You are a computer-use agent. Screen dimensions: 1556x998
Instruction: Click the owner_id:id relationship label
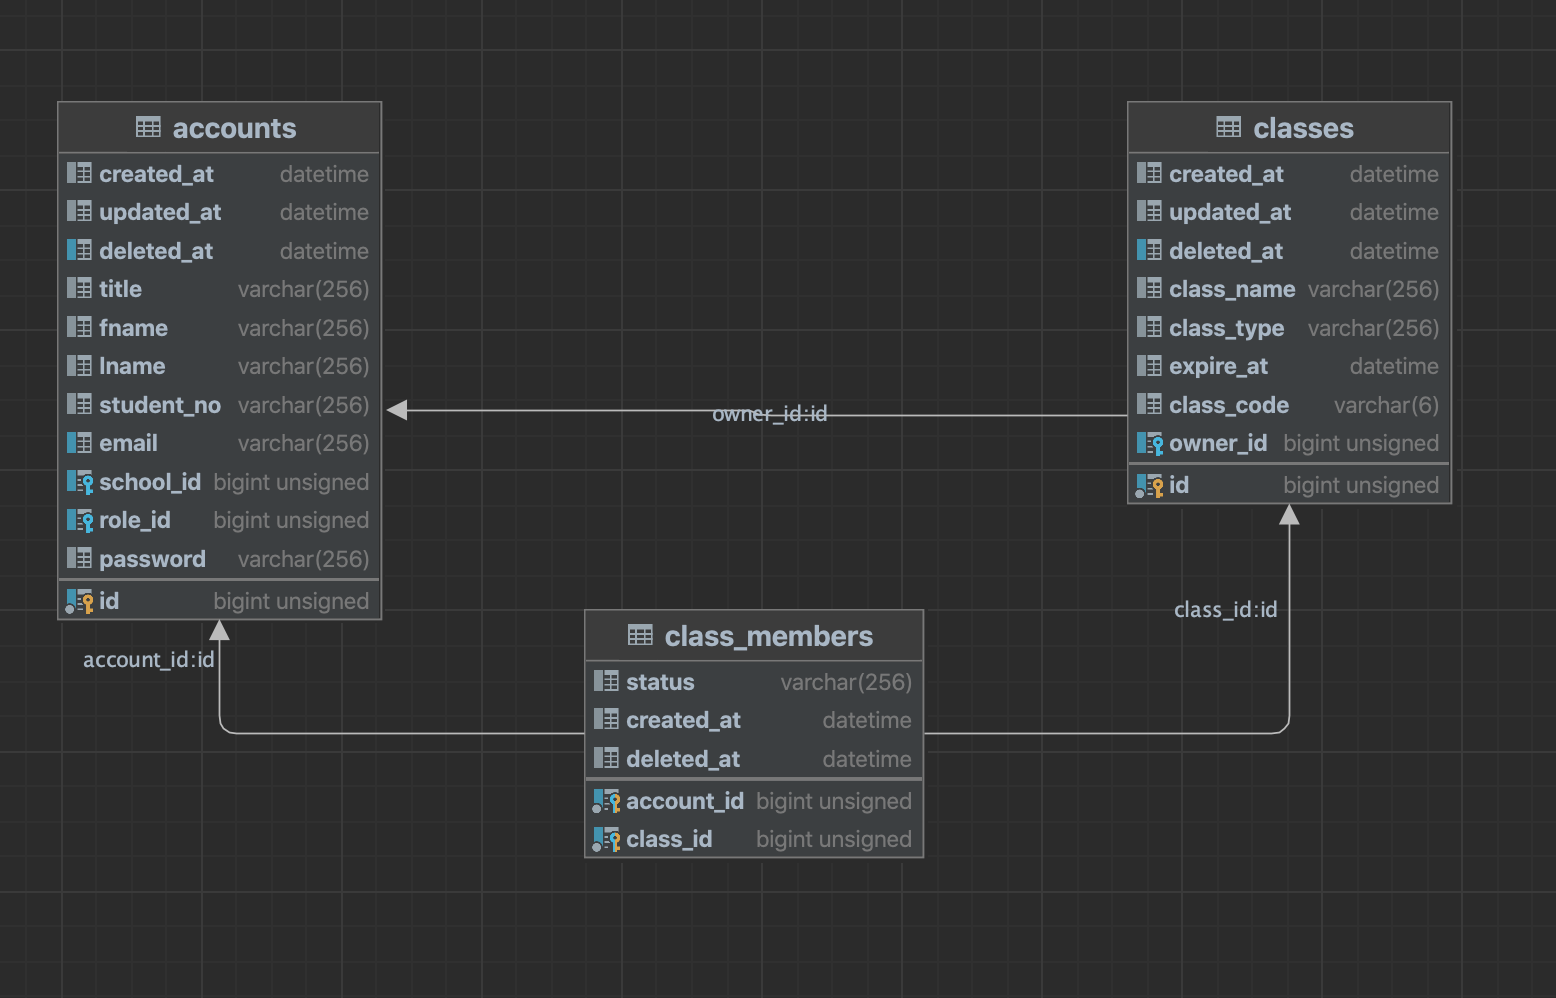point(770,413)
